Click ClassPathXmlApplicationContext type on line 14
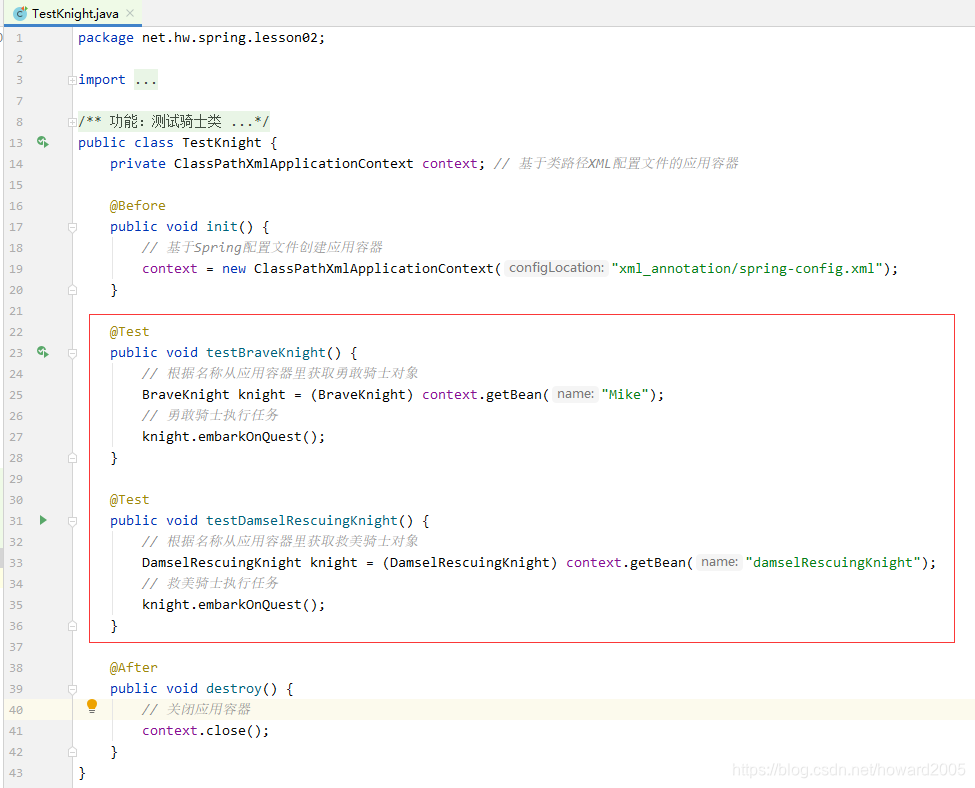 (x=293, y=164)
